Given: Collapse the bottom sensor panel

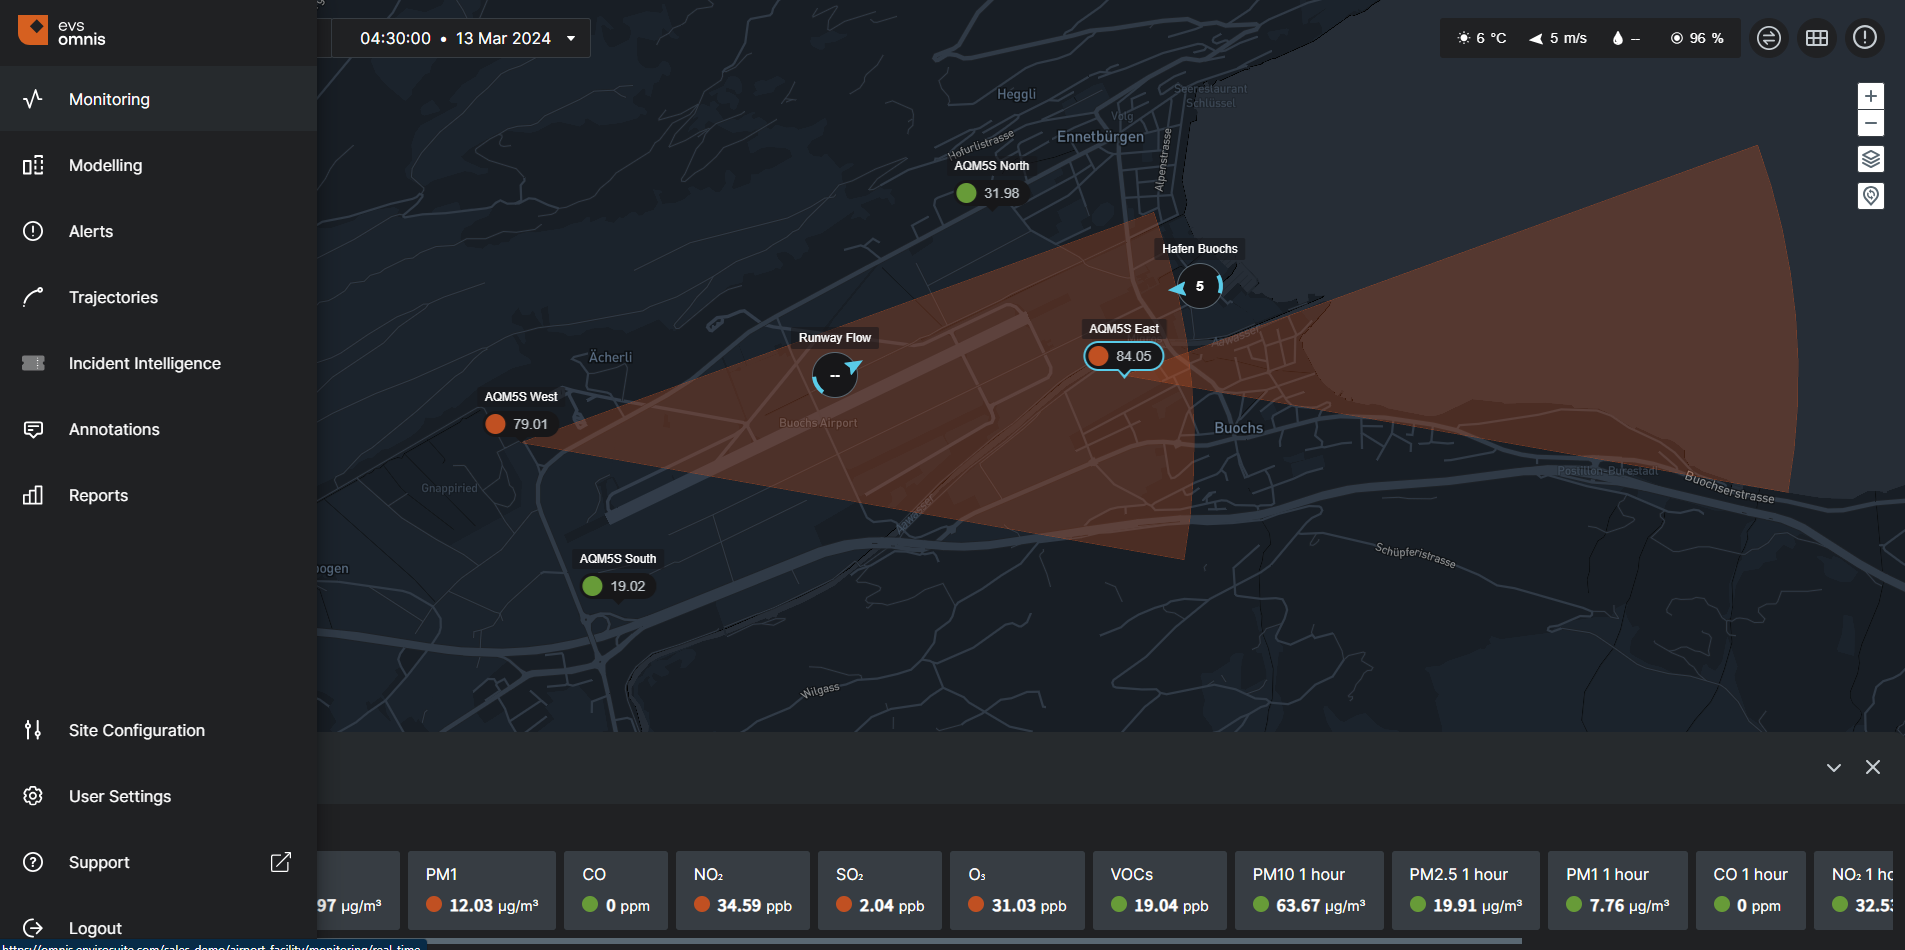Looking at the screenshot, I should point(1833,767).
